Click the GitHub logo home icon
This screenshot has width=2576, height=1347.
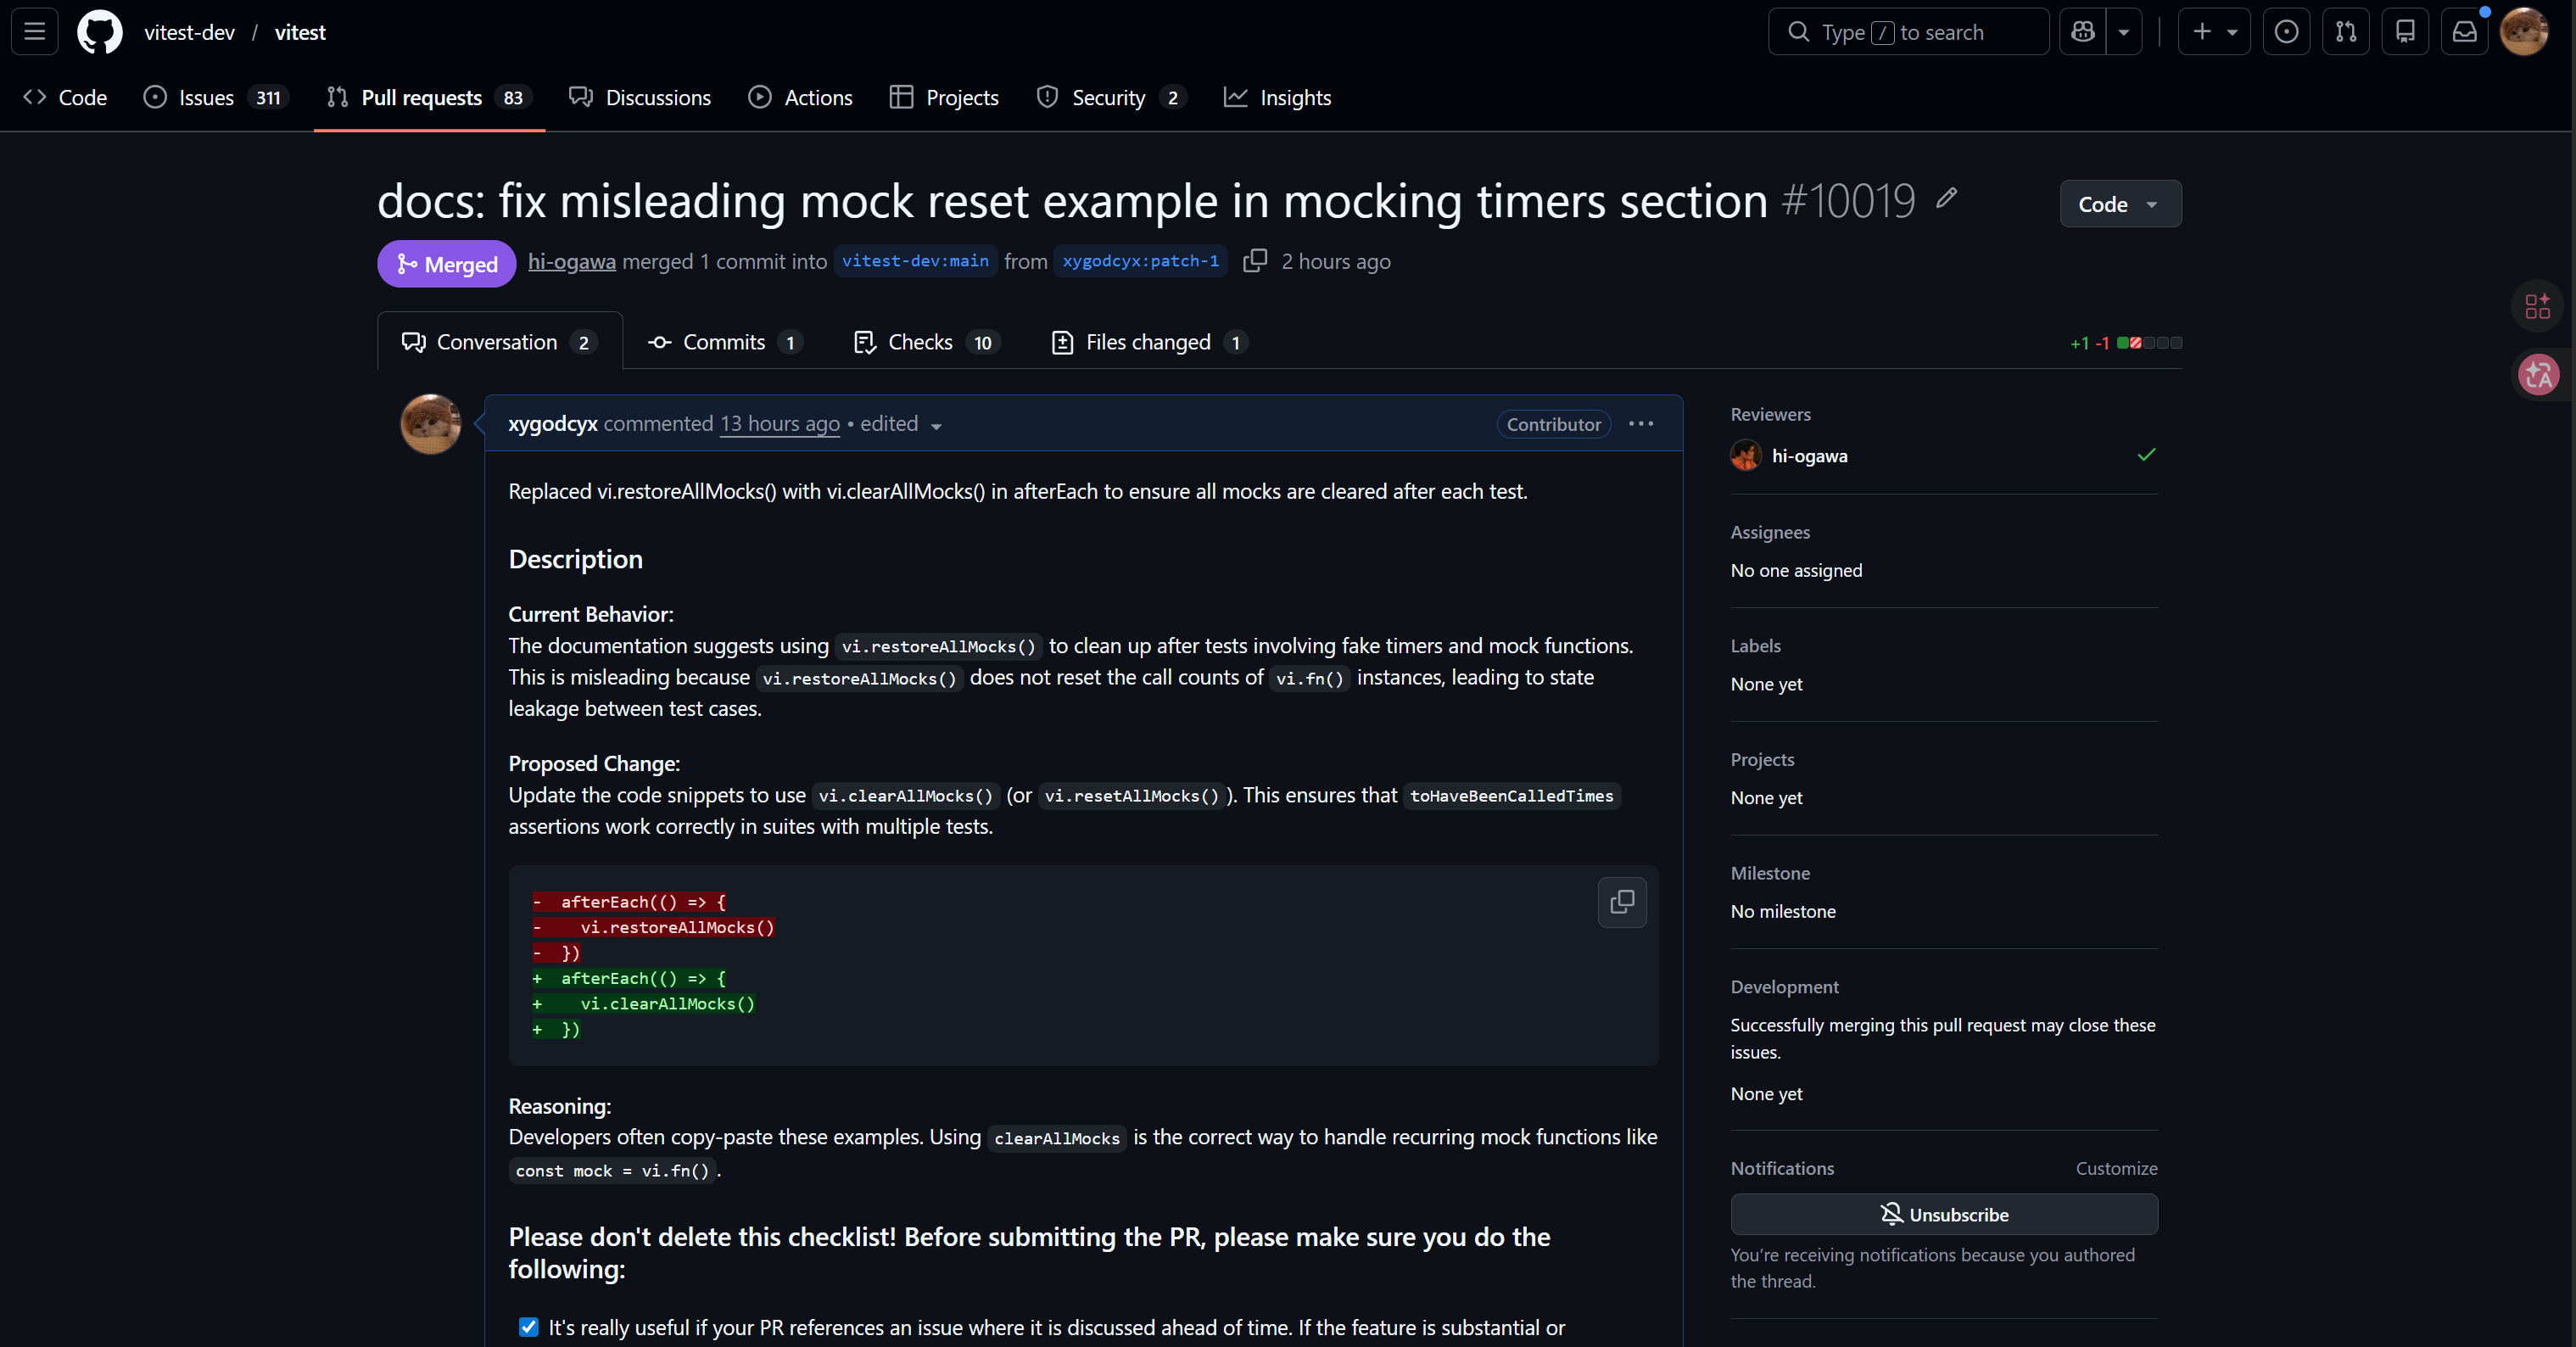(x=100, y=32)
